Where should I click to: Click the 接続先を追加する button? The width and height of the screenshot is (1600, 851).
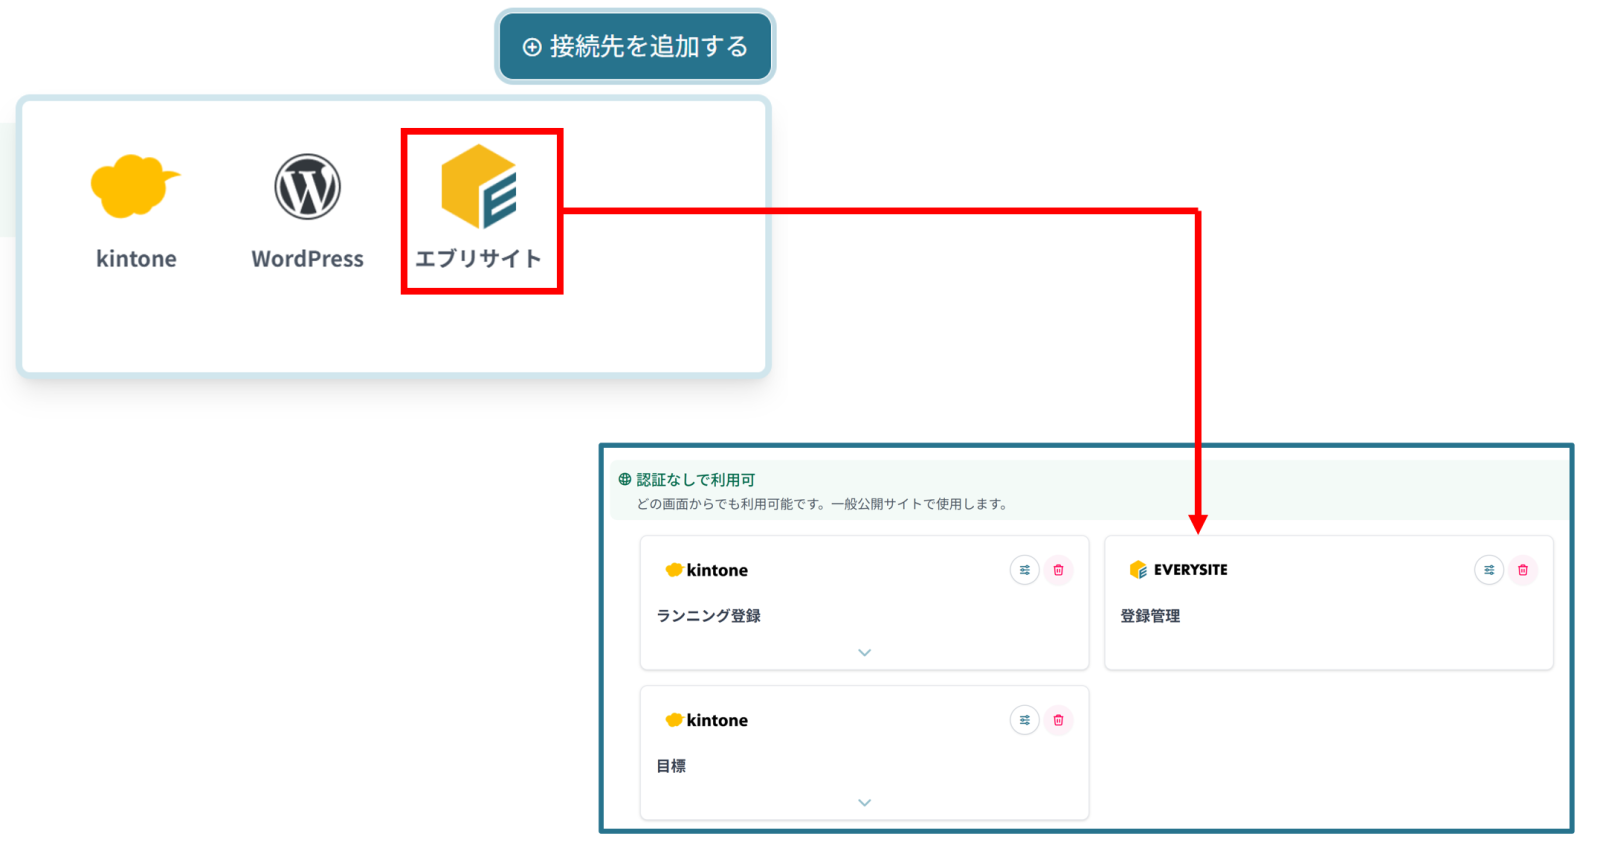pos(635,47)
